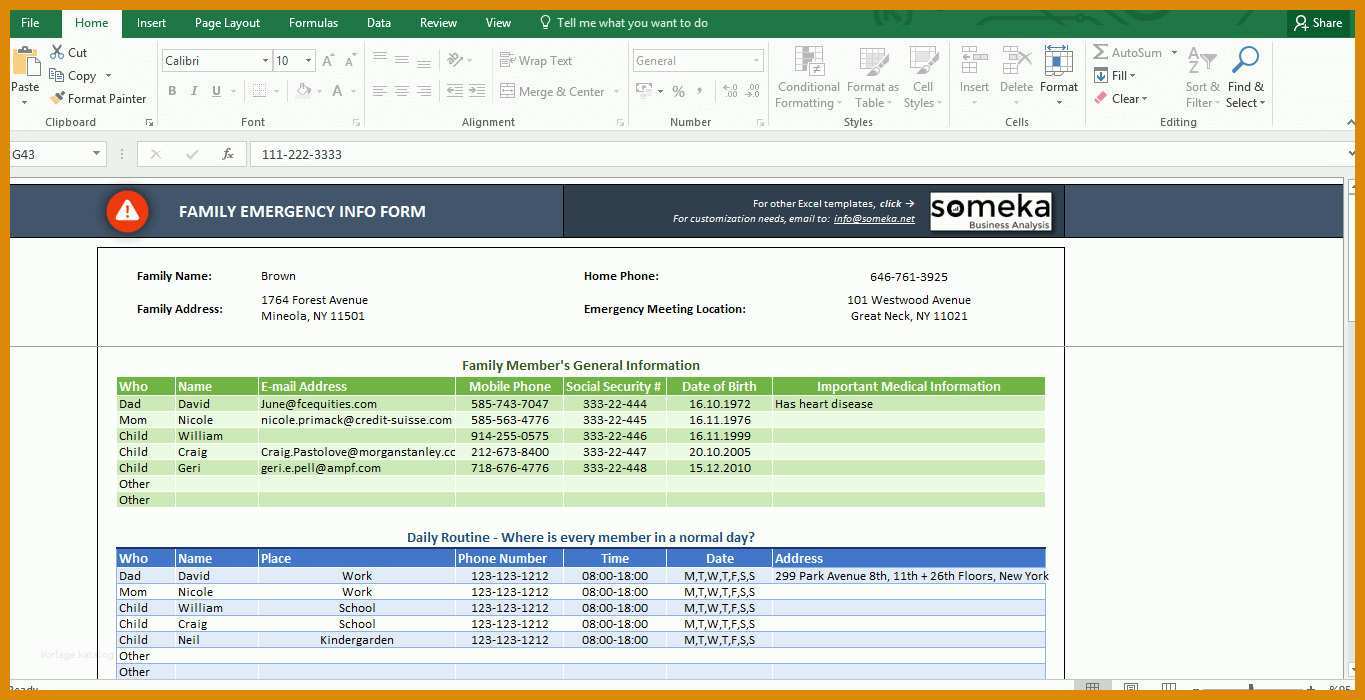Toggle Italic formatting

(x=194, y=91)
